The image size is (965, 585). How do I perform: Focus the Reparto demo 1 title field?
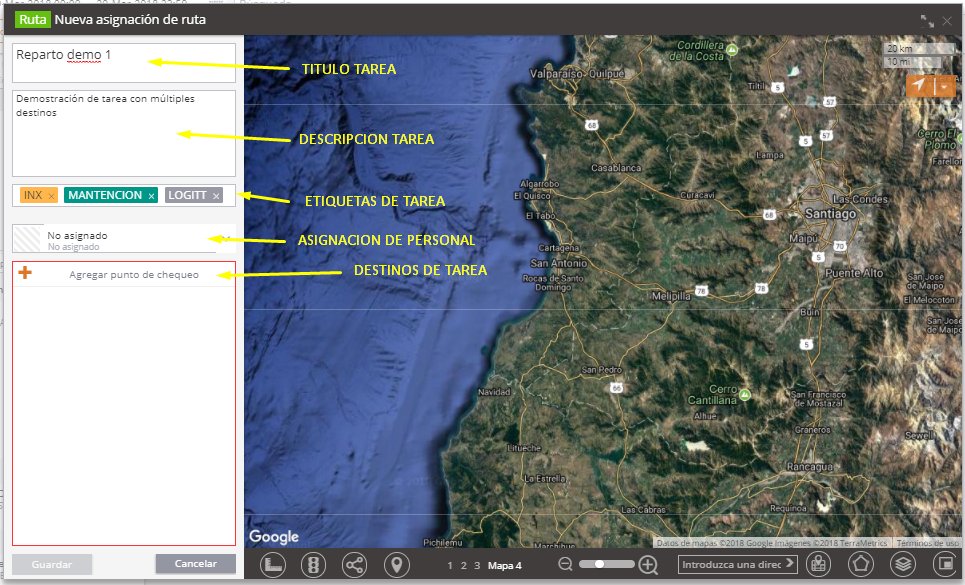[124, 63]
